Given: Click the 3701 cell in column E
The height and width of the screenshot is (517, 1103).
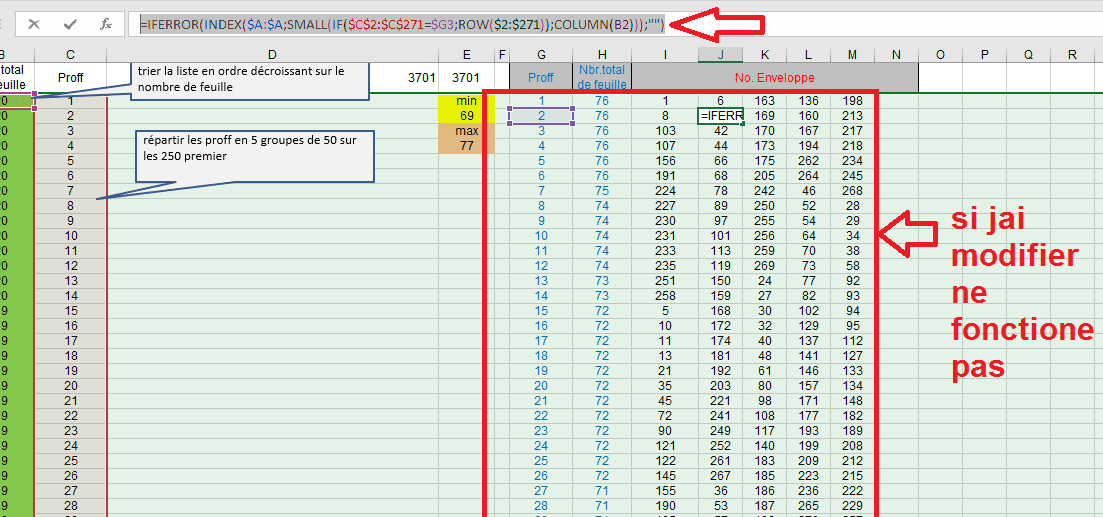Looking at the screenshot, I should point(466,77).
